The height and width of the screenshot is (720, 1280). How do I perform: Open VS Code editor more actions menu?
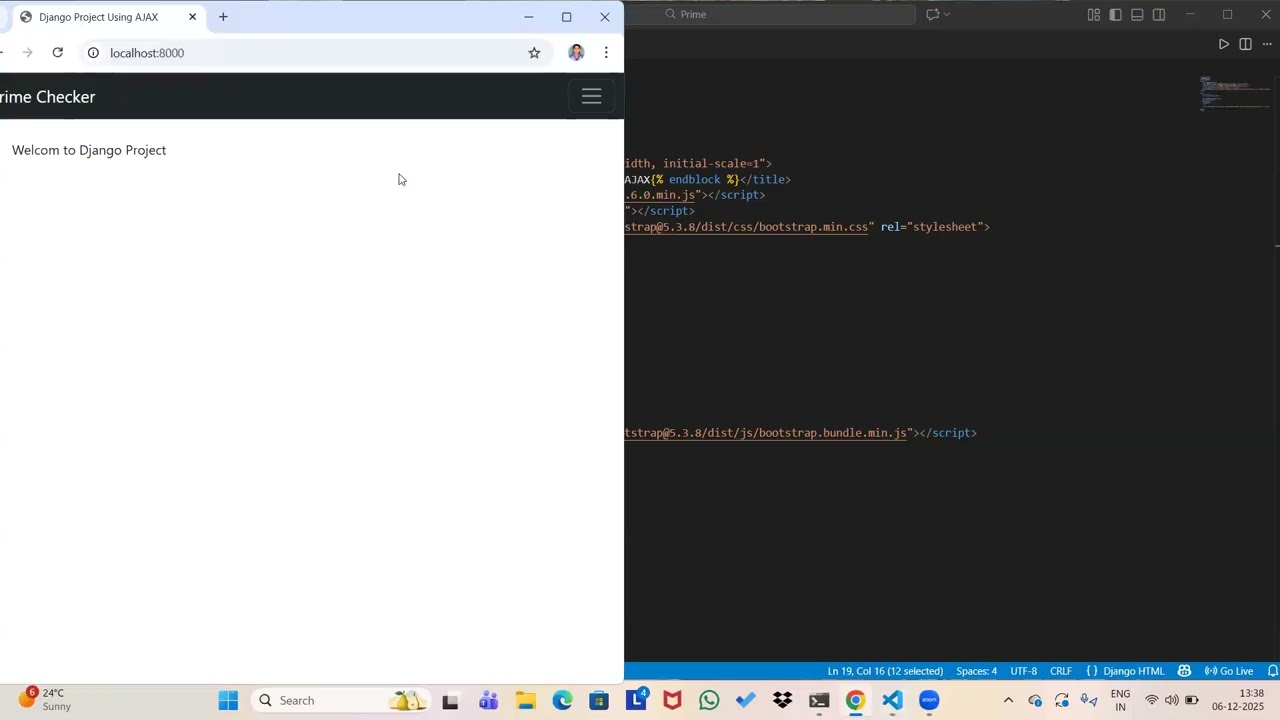(x=1267, y=44)
